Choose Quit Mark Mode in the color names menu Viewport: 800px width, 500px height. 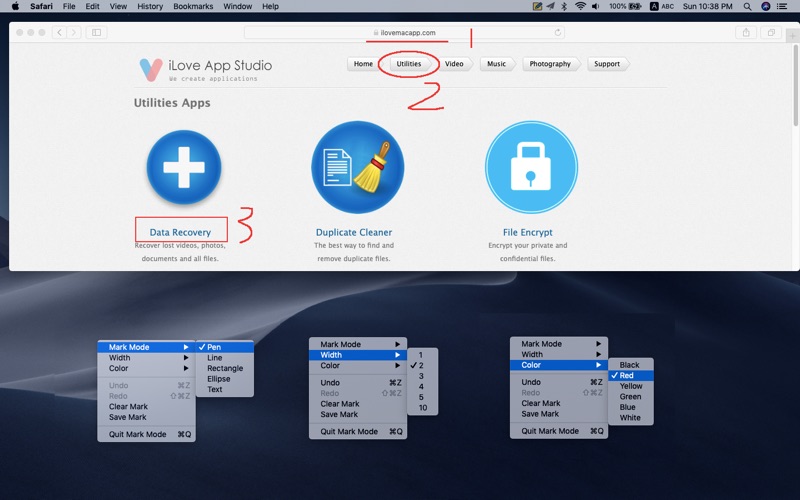coord(559,431)
